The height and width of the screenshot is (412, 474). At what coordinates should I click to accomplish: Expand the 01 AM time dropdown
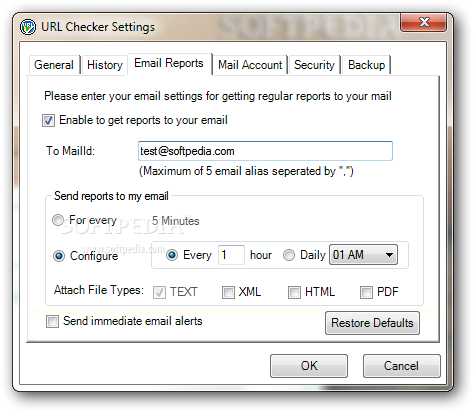(x=363, y=255)
